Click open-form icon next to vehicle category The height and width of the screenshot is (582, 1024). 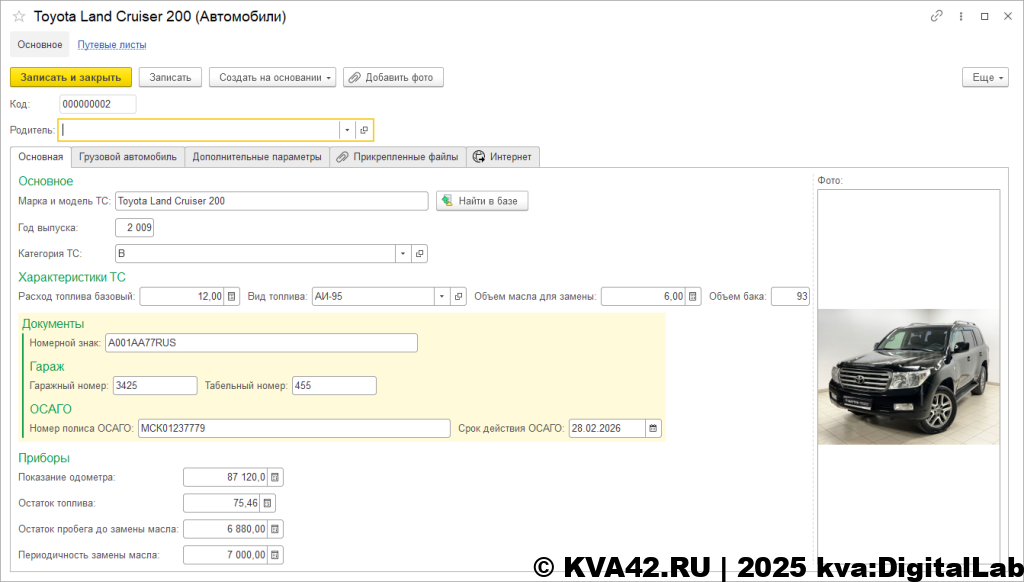pos(420,254)
